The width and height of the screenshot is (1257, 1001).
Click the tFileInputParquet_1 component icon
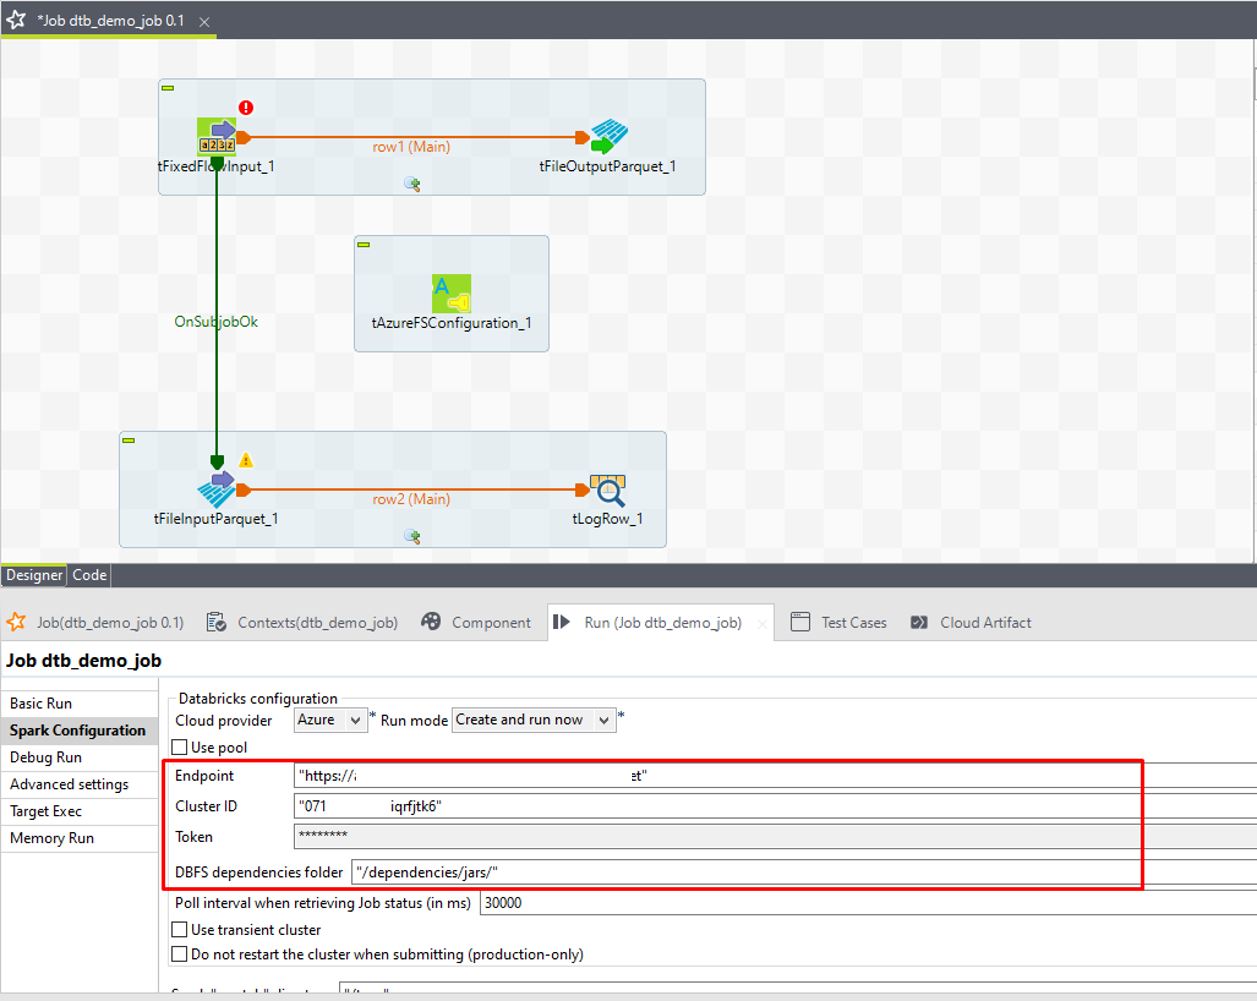point(216,489)
